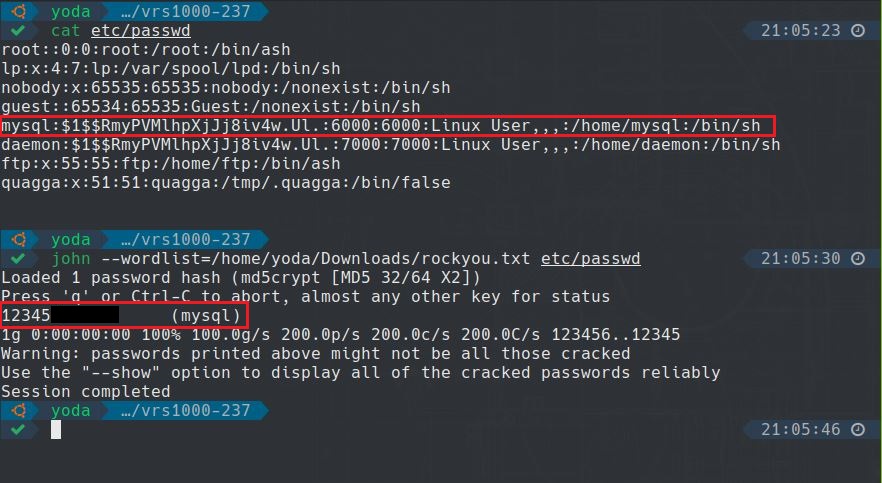Click the mysql hash line in red box

coord(386,126)
